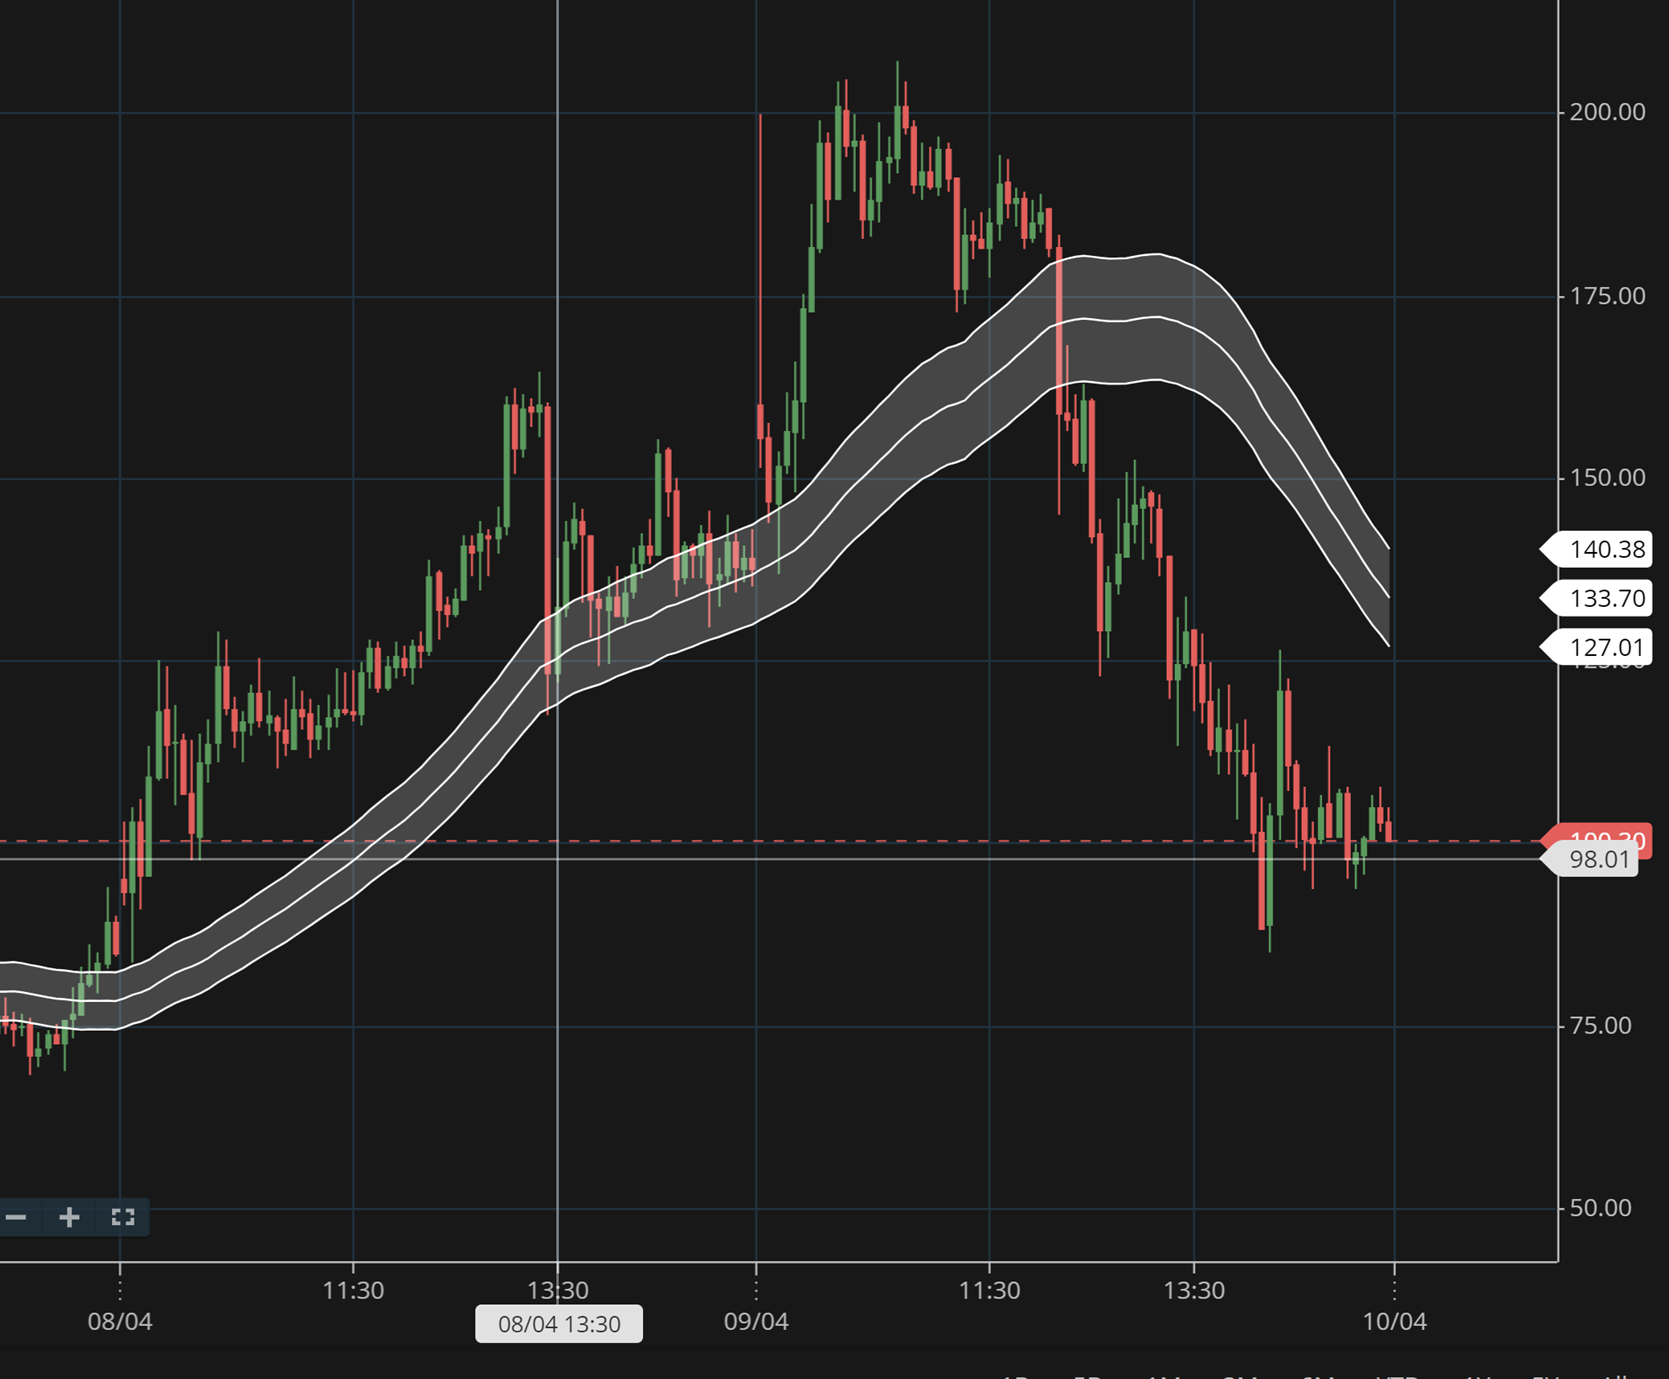Click the 175.00 price axis label
Viewport: 1669px width, 1379px height.
tap(1607, 296)
